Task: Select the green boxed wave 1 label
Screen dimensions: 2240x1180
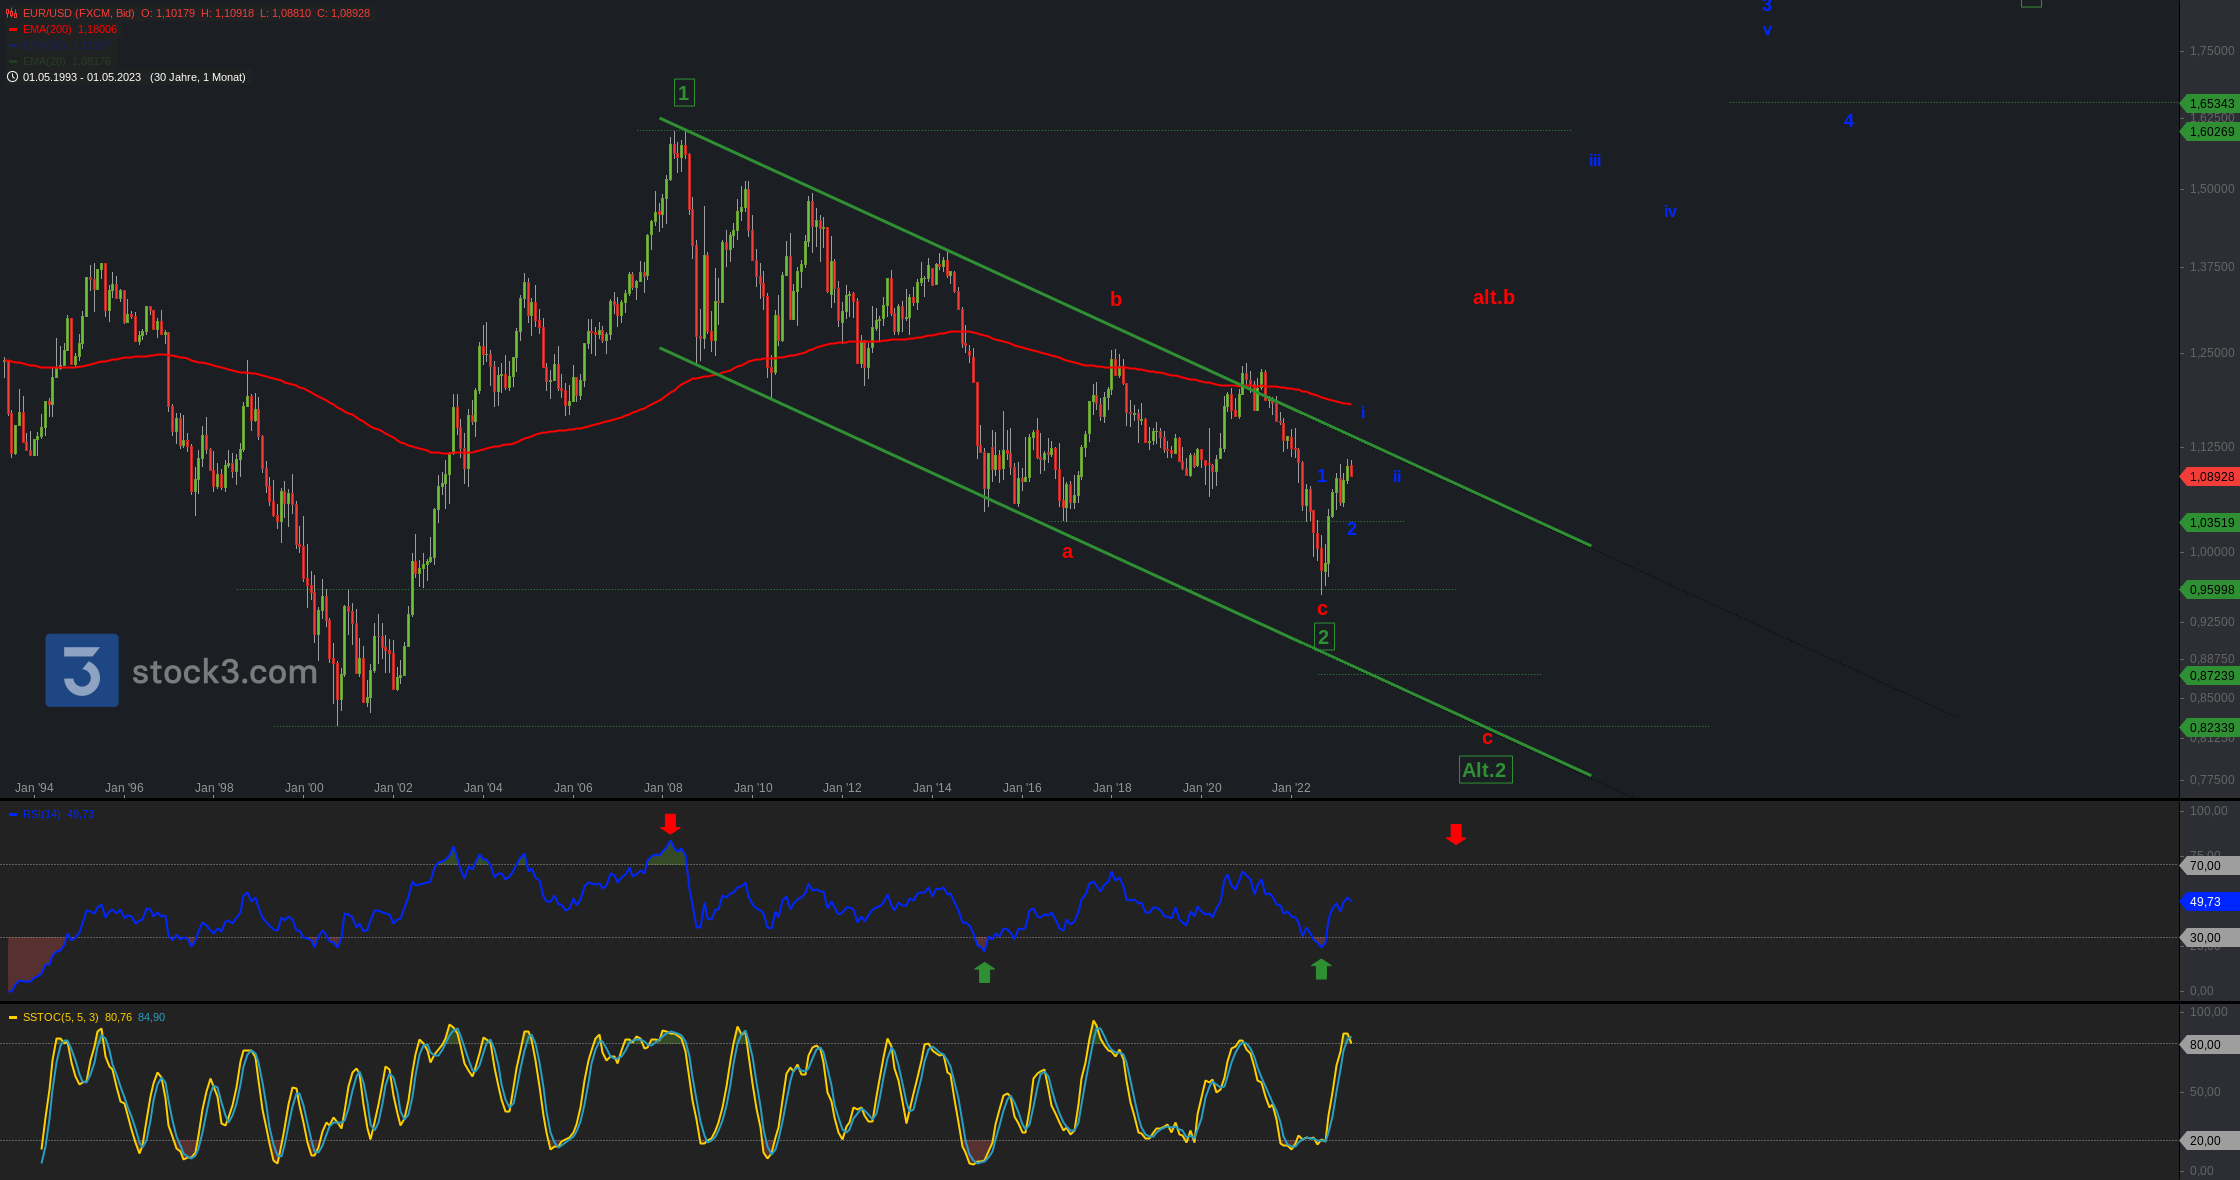Action: [x=684, y=93]
